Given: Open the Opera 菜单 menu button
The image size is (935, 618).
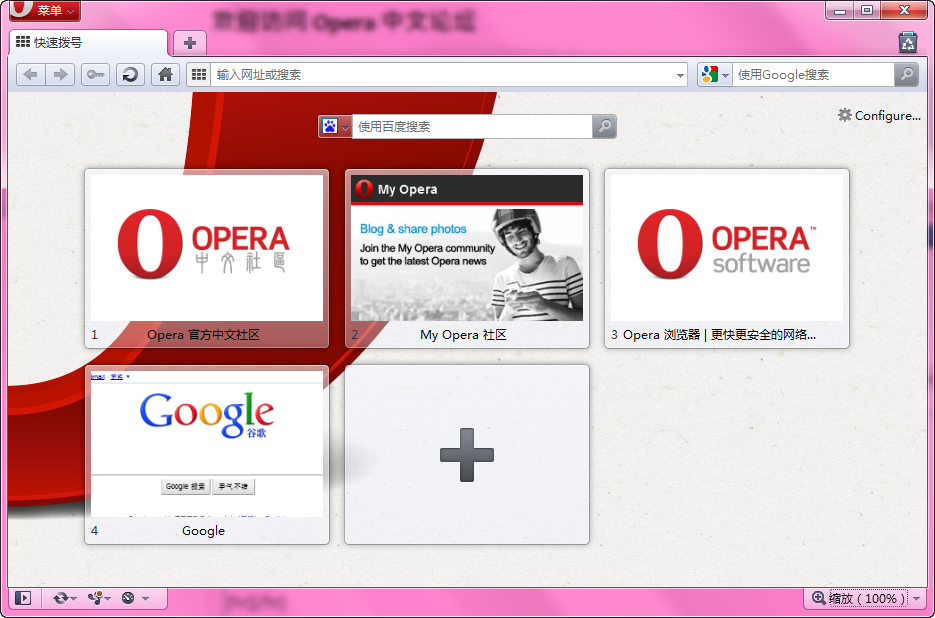Looking at the screenshot, I should click(45, 10).
